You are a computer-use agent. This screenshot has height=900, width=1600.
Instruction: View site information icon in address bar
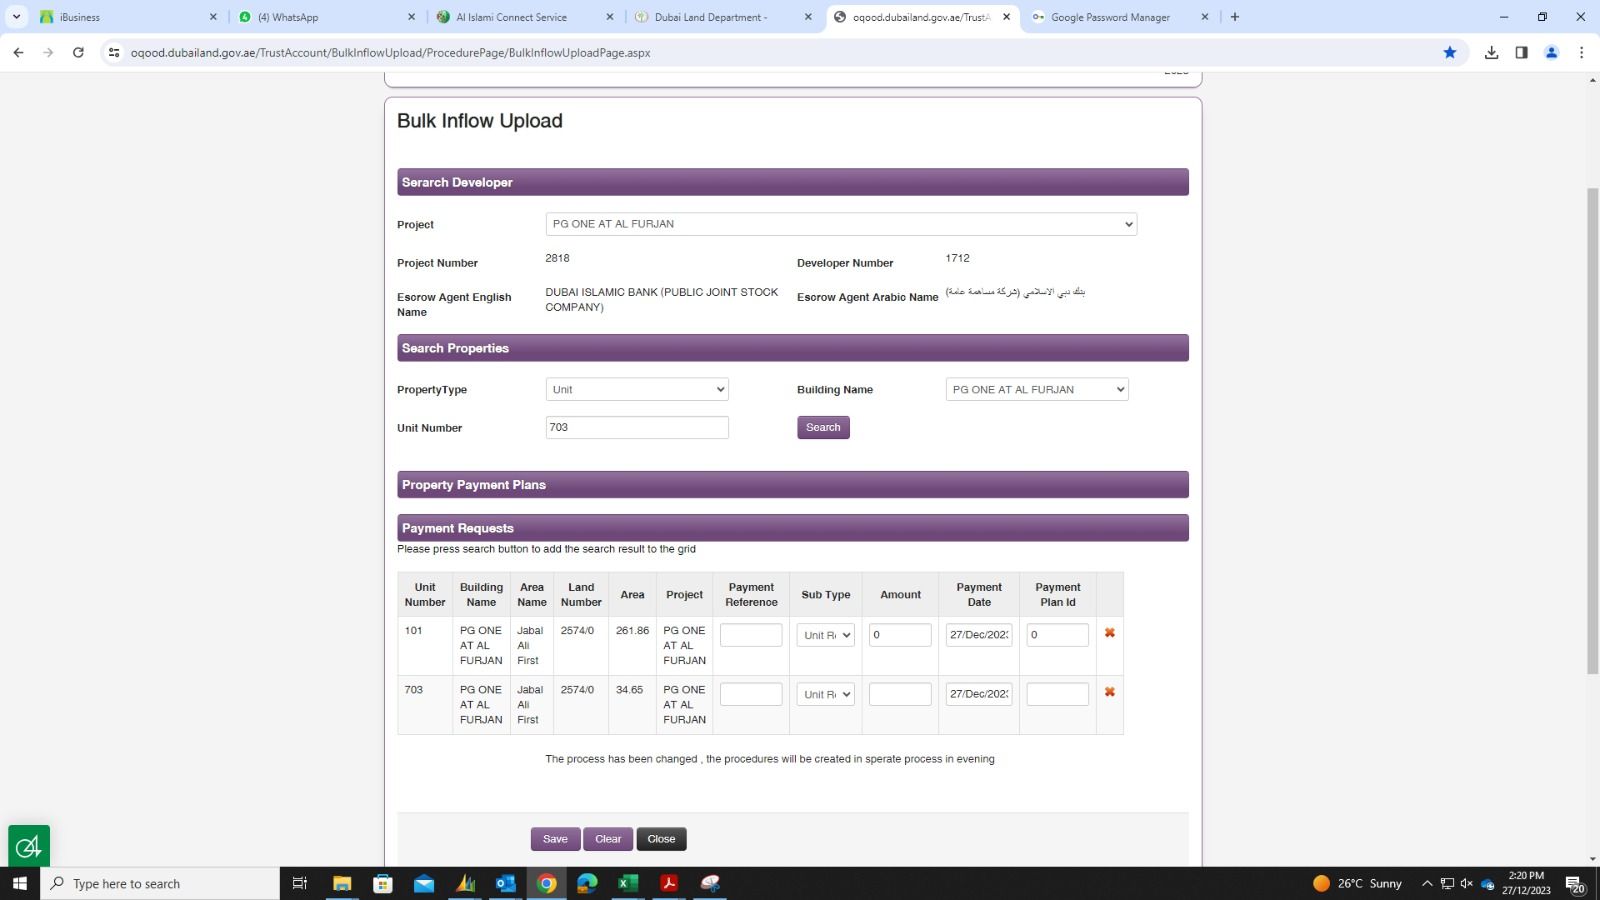click(x=114, y=52)
